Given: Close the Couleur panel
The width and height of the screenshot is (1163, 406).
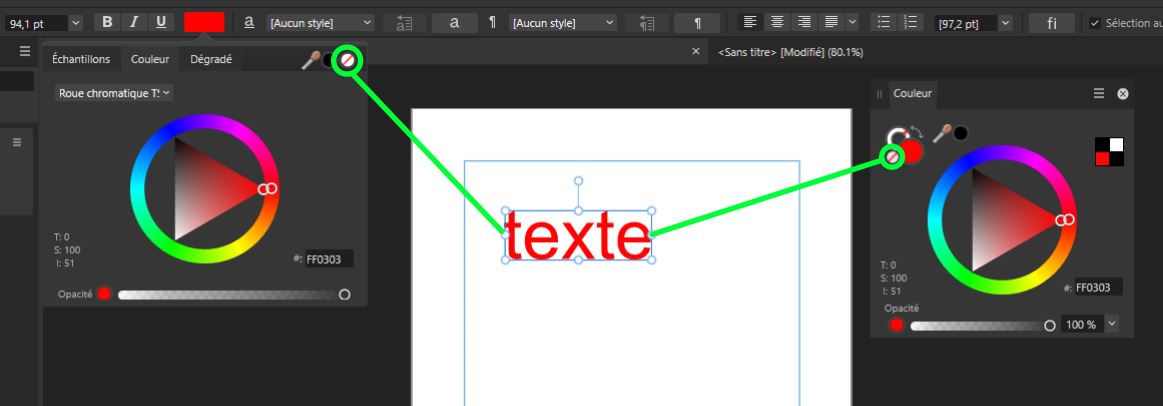Looking at the screenshot, I should point(1123,94).
